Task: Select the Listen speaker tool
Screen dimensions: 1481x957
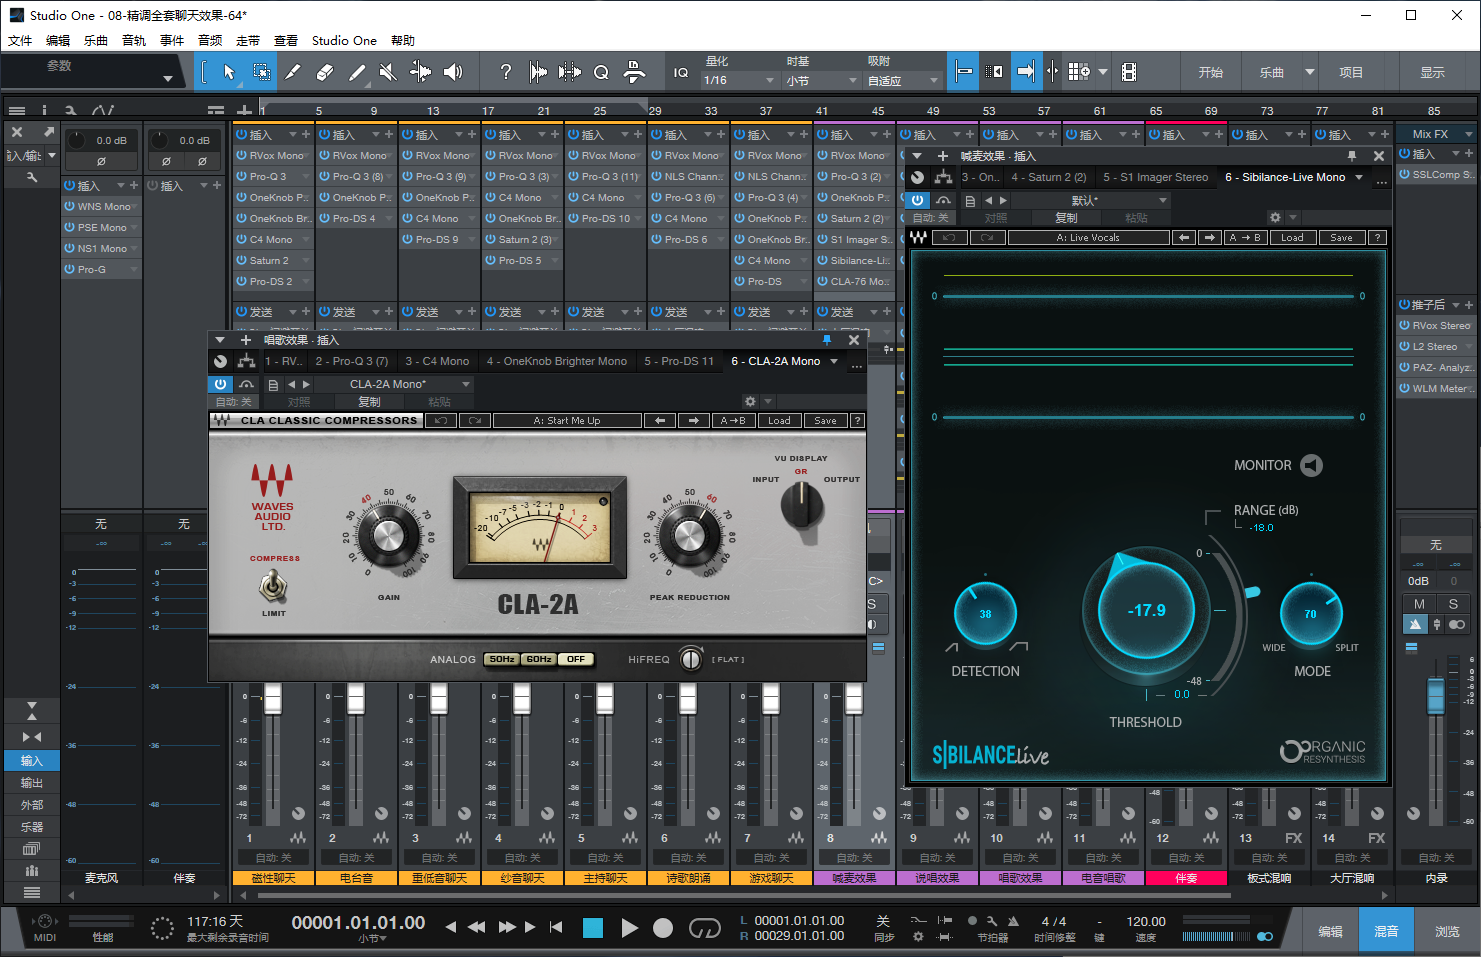Action: point(453,72)
